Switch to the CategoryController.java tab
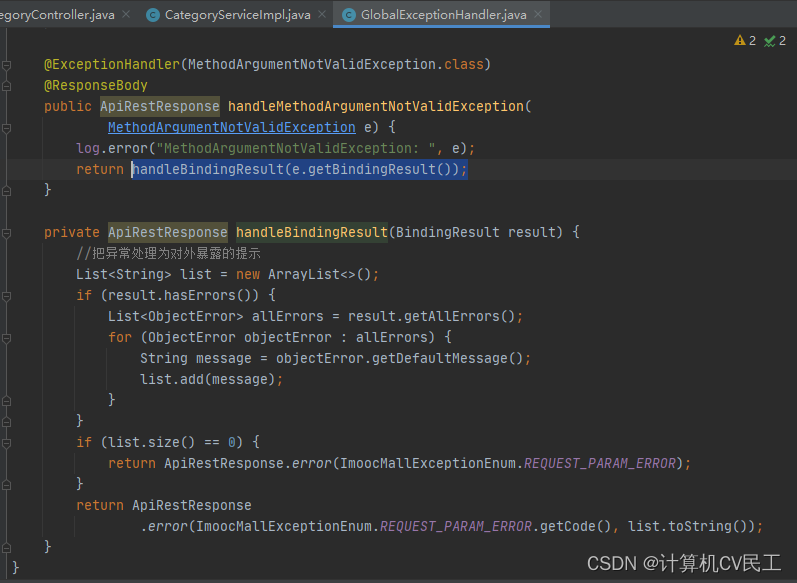The height and width of the screenshot is (583, 797). (60, 15)
